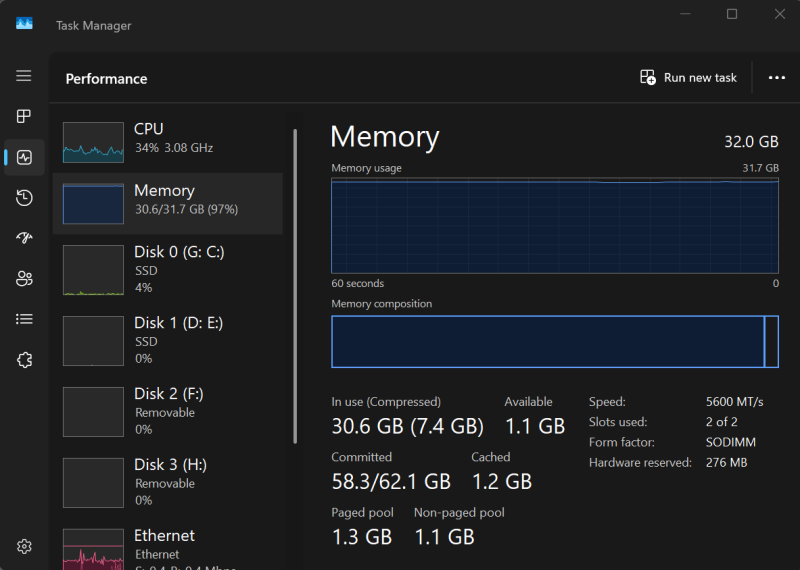The height and width of the screenshot is (570, 800).
Task: Click the 32.0 GB total memory label
Action: point(751,141)
